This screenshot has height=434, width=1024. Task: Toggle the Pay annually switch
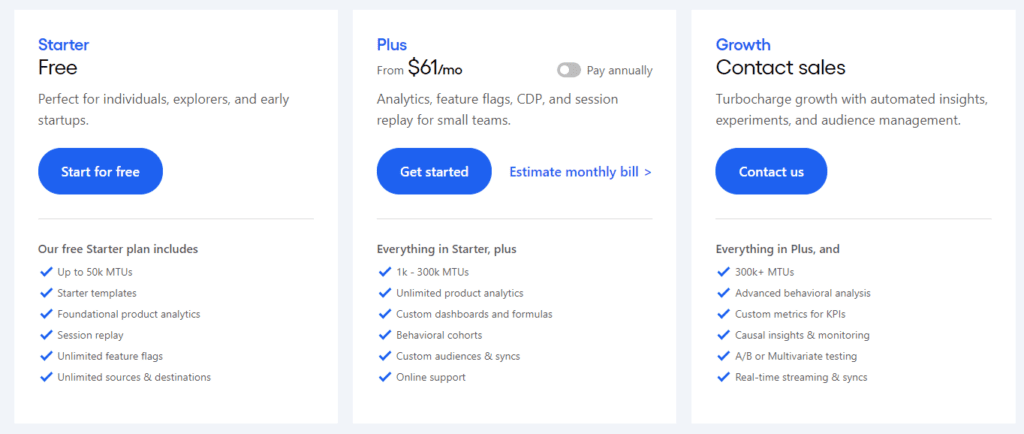coord(569,70)
